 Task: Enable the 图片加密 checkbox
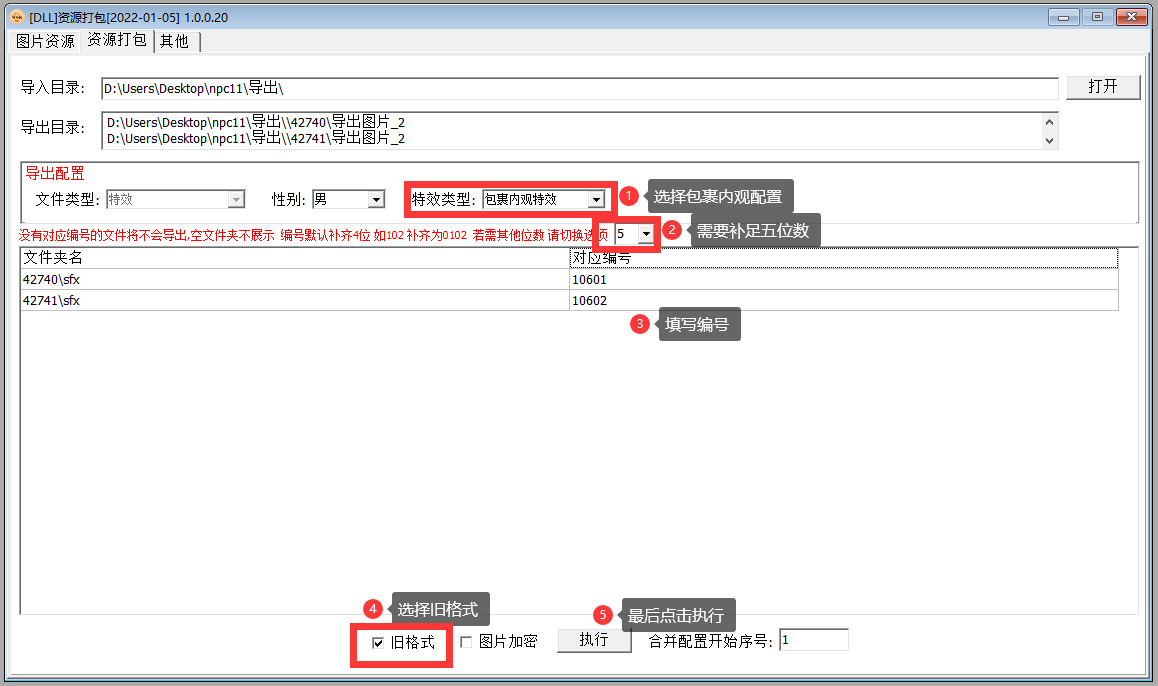pos(466,643)
